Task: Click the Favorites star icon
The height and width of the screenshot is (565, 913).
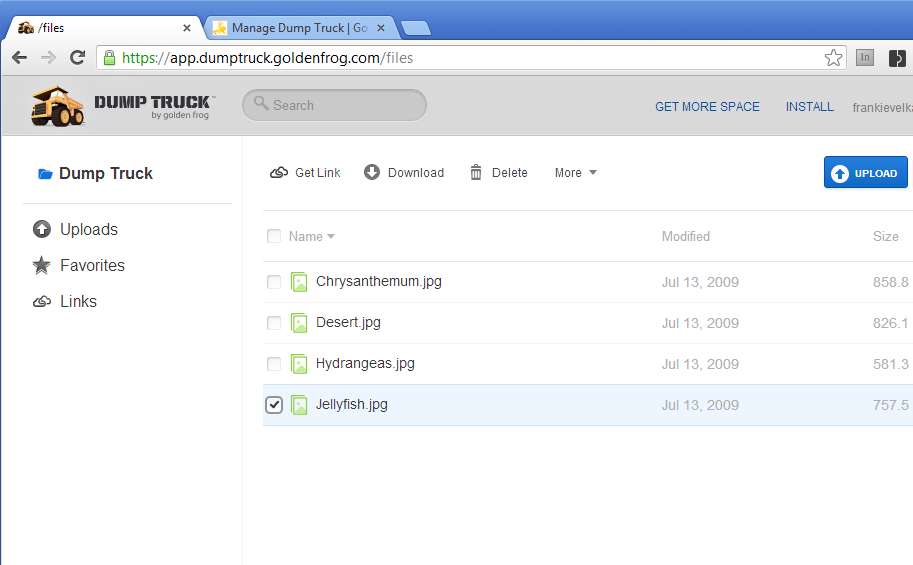Action: click(41, 265)
